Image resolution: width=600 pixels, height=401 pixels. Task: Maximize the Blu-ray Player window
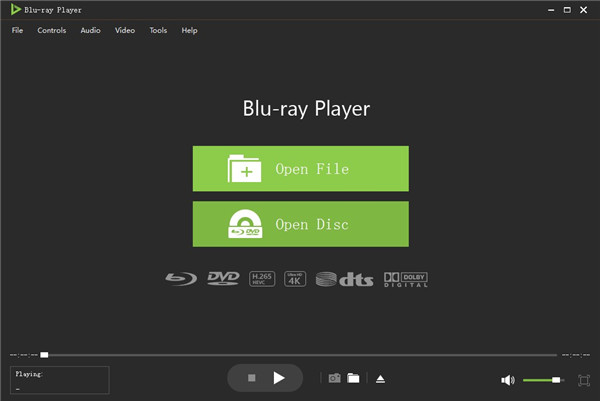(567, 10)
